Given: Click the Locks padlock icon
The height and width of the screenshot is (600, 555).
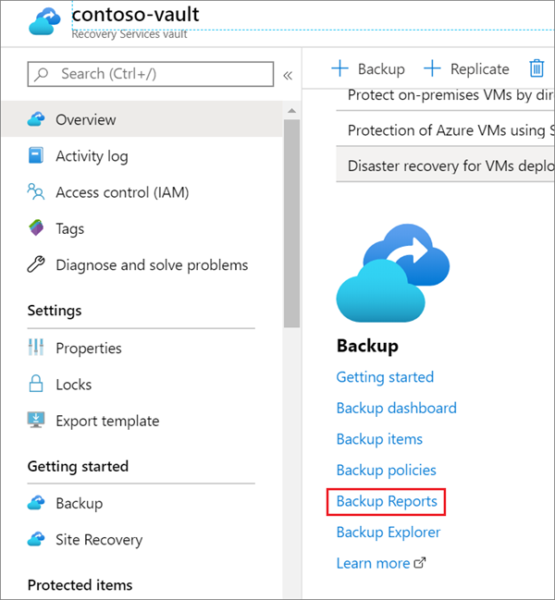Looking at the screenshot, I should pyautogui.click(x=36, y=383).
